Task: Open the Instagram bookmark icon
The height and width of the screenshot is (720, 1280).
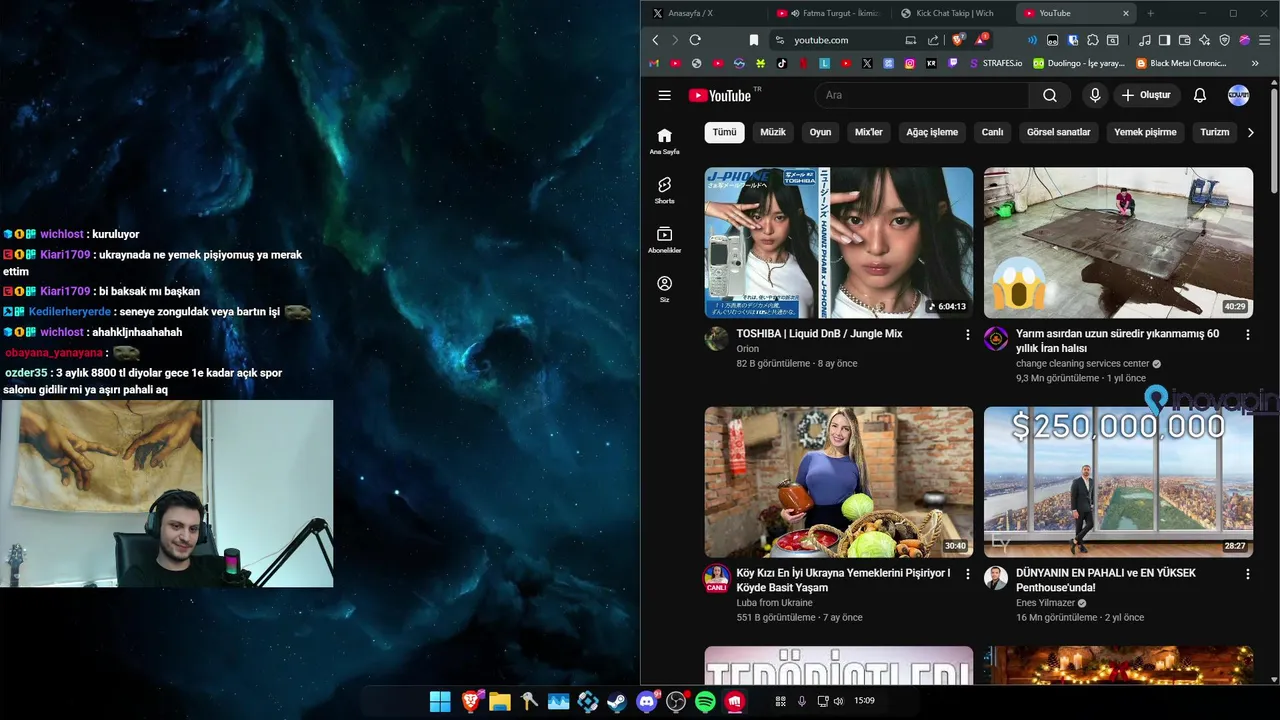Action: [910, 63]
